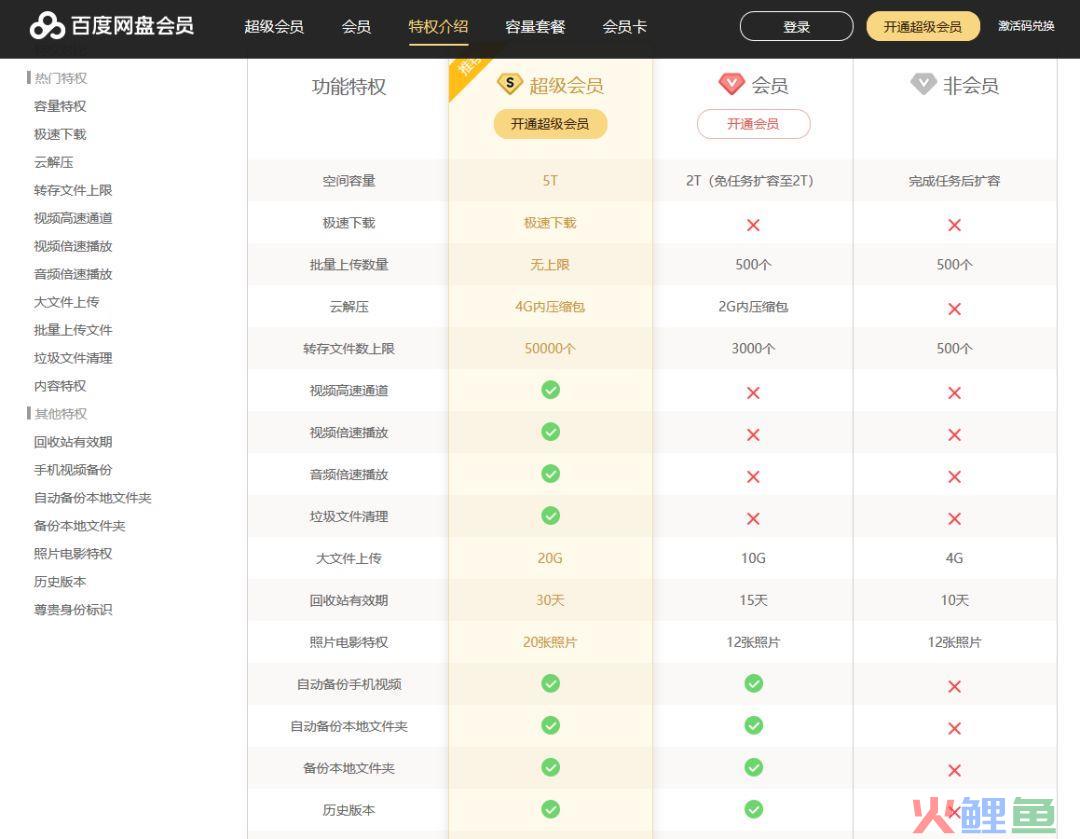Click the 登录 login button
This screenshot has height=839, width=1080.
coord(796,26)
